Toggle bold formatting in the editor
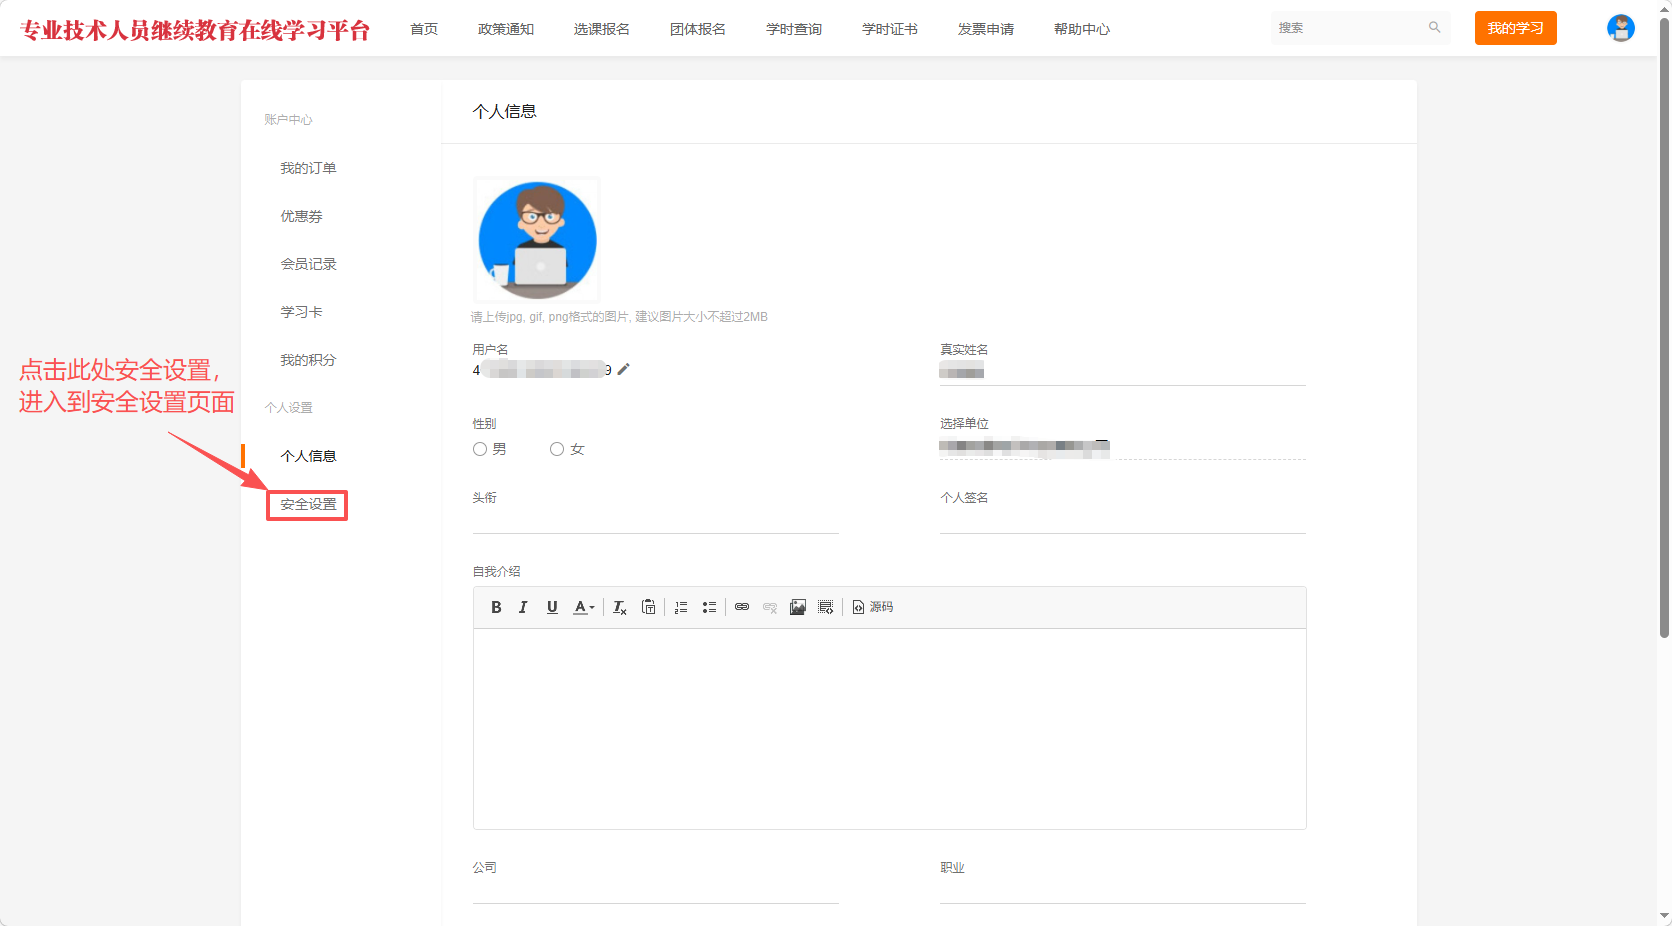Viewport: 1672px width, 926px height. tap(496, 607)
